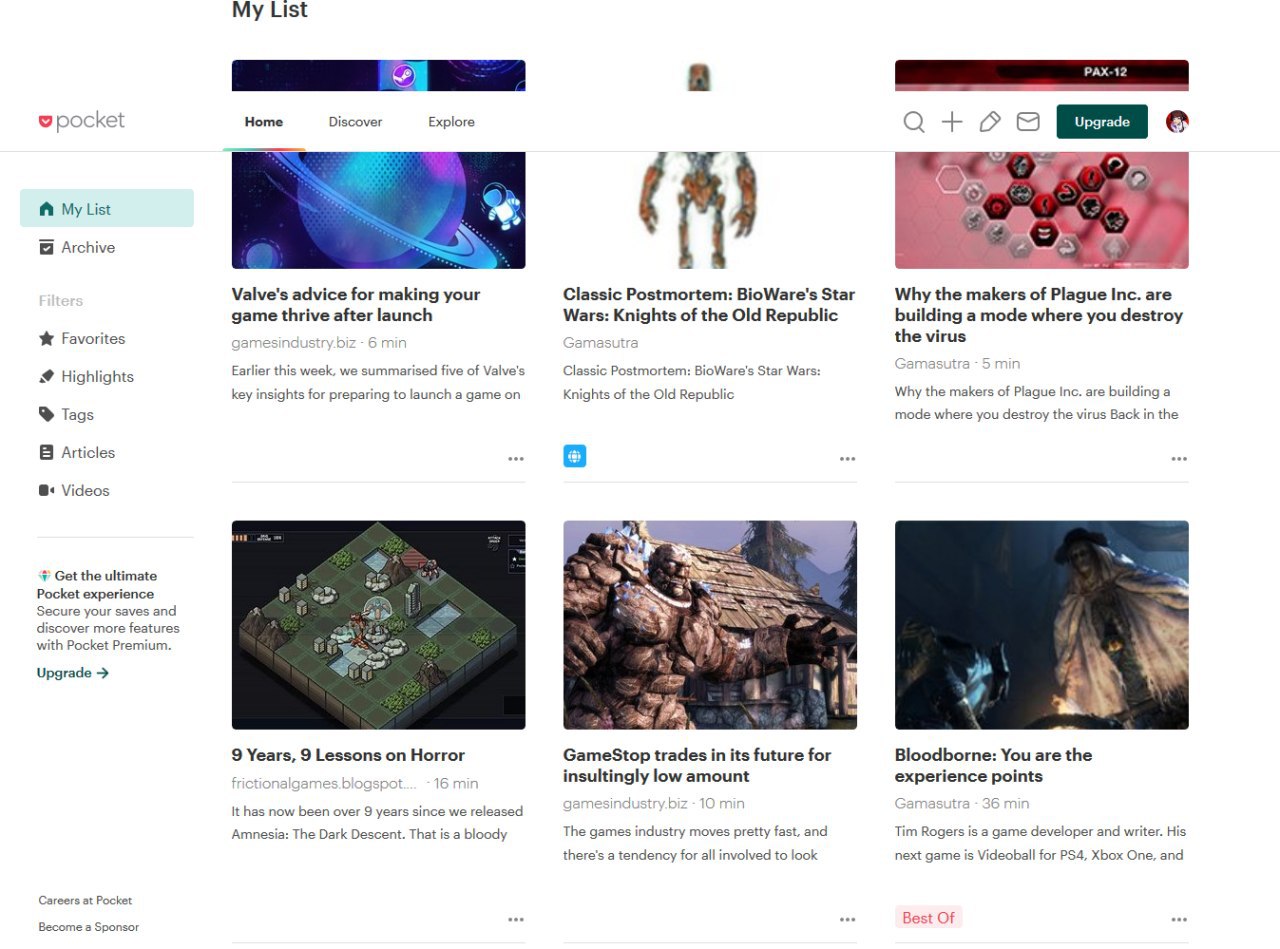Follow the sidebar Upgrade arrow link
This screenshot has height=949, width=1280.
click(73, 673)
